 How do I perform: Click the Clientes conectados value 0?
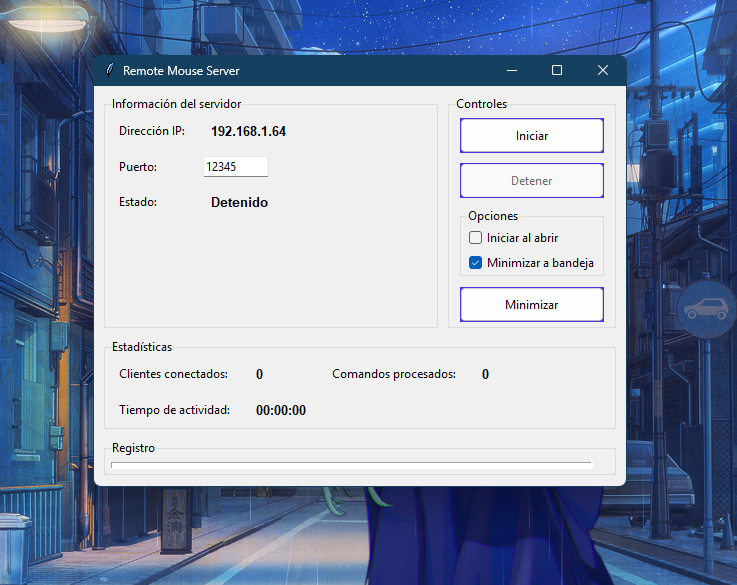[x=259, y=374]
